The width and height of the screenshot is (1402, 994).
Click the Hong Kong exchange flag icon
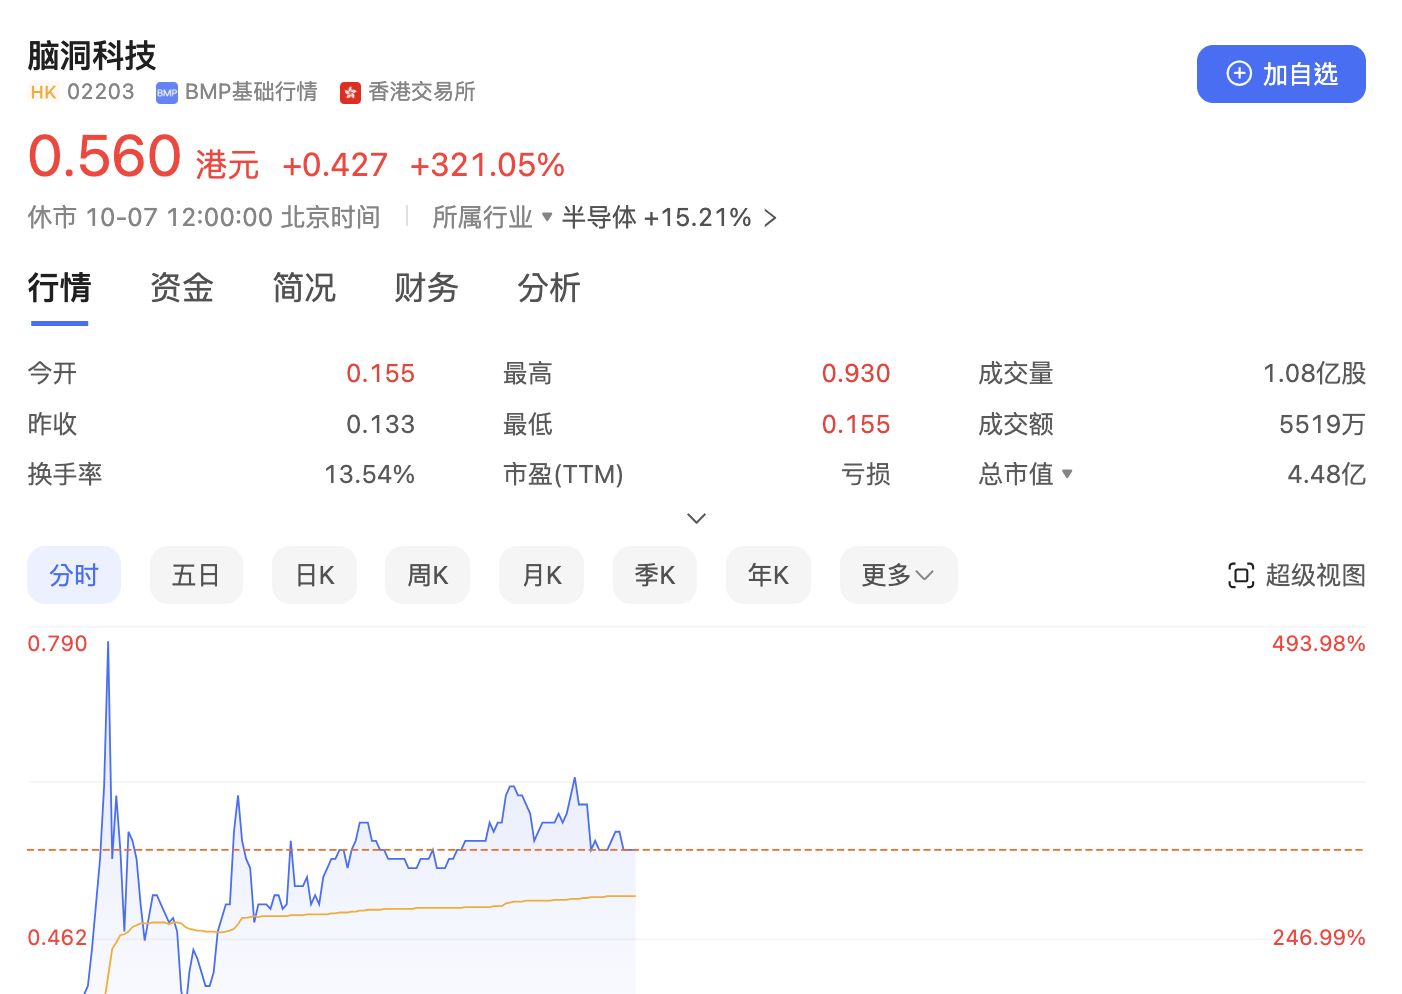pos(350,93)
